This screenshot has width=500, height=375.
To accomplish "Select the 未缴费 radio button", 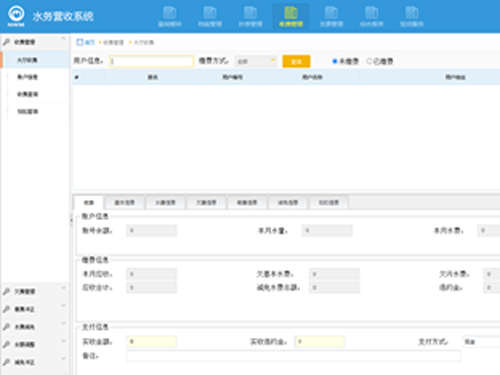I will (335, 61).
